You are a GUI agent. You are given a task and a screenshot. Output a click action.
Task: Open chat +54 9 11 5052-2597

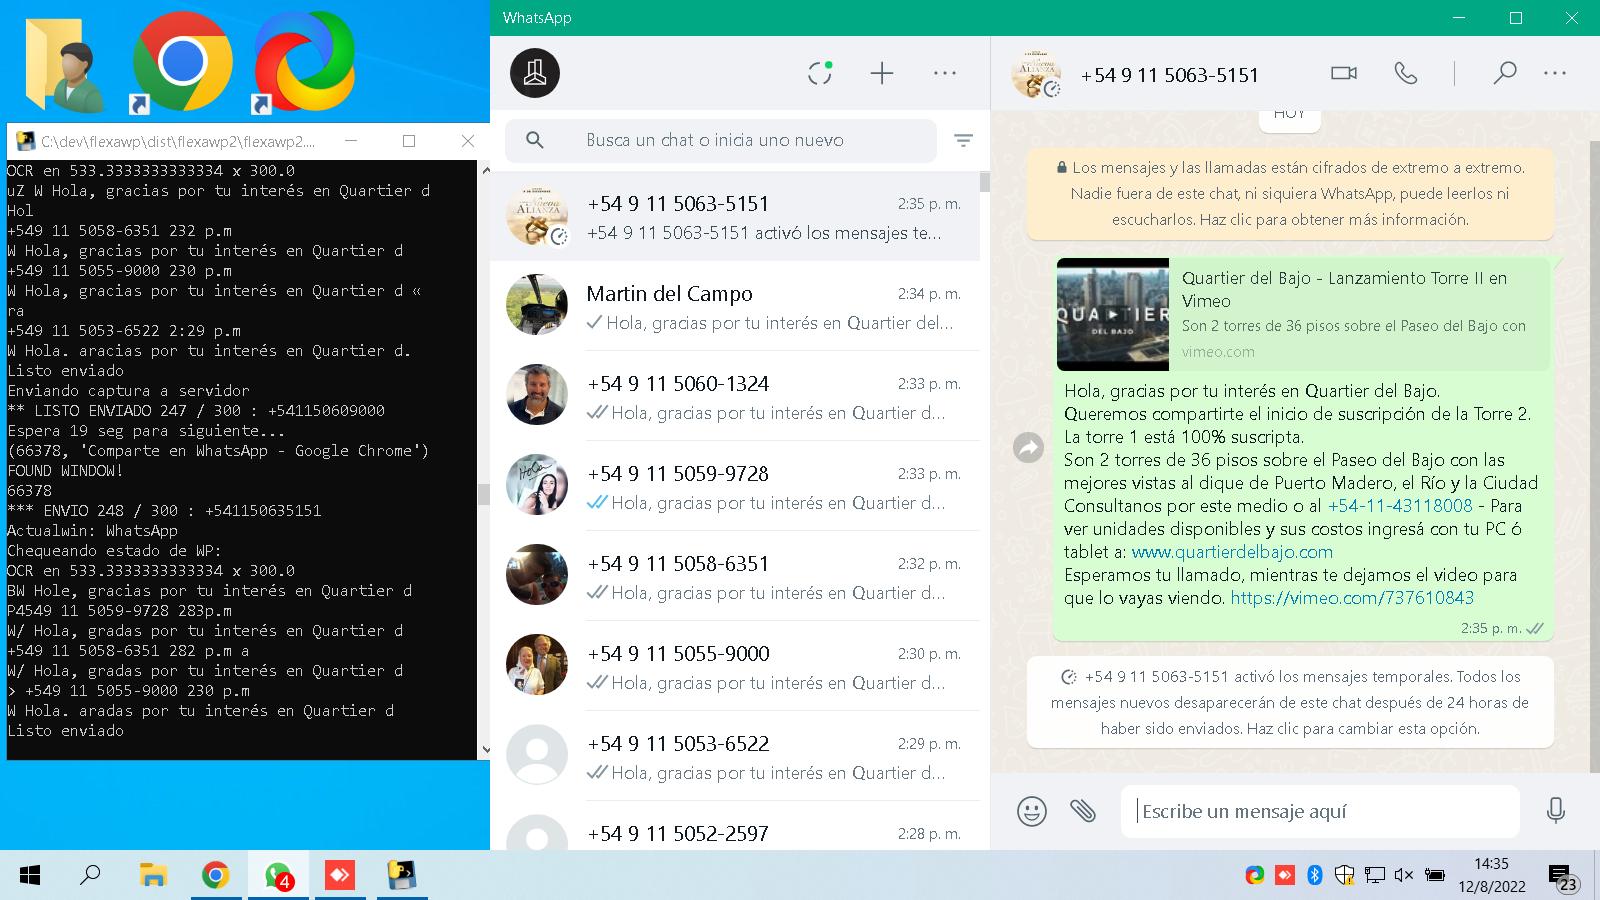[735, 826]
